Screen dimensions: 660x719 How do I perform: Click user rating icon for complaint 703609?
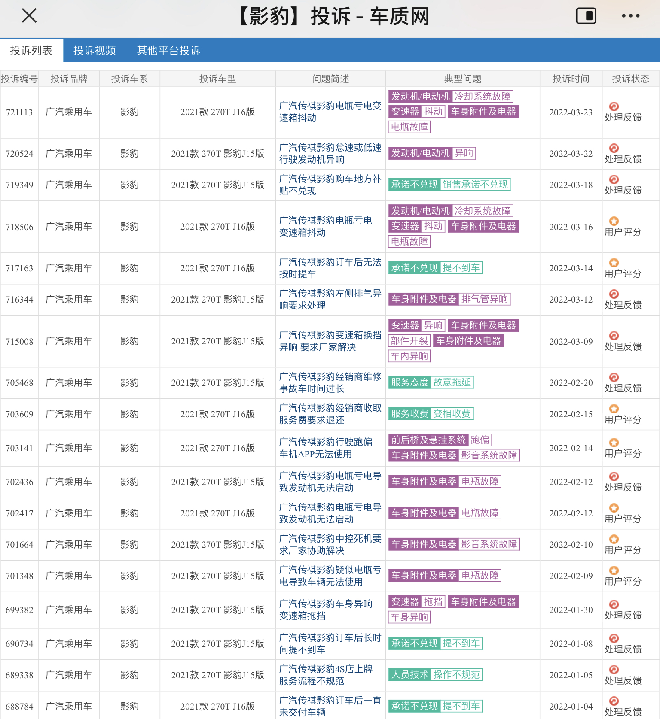coord(614,409)
